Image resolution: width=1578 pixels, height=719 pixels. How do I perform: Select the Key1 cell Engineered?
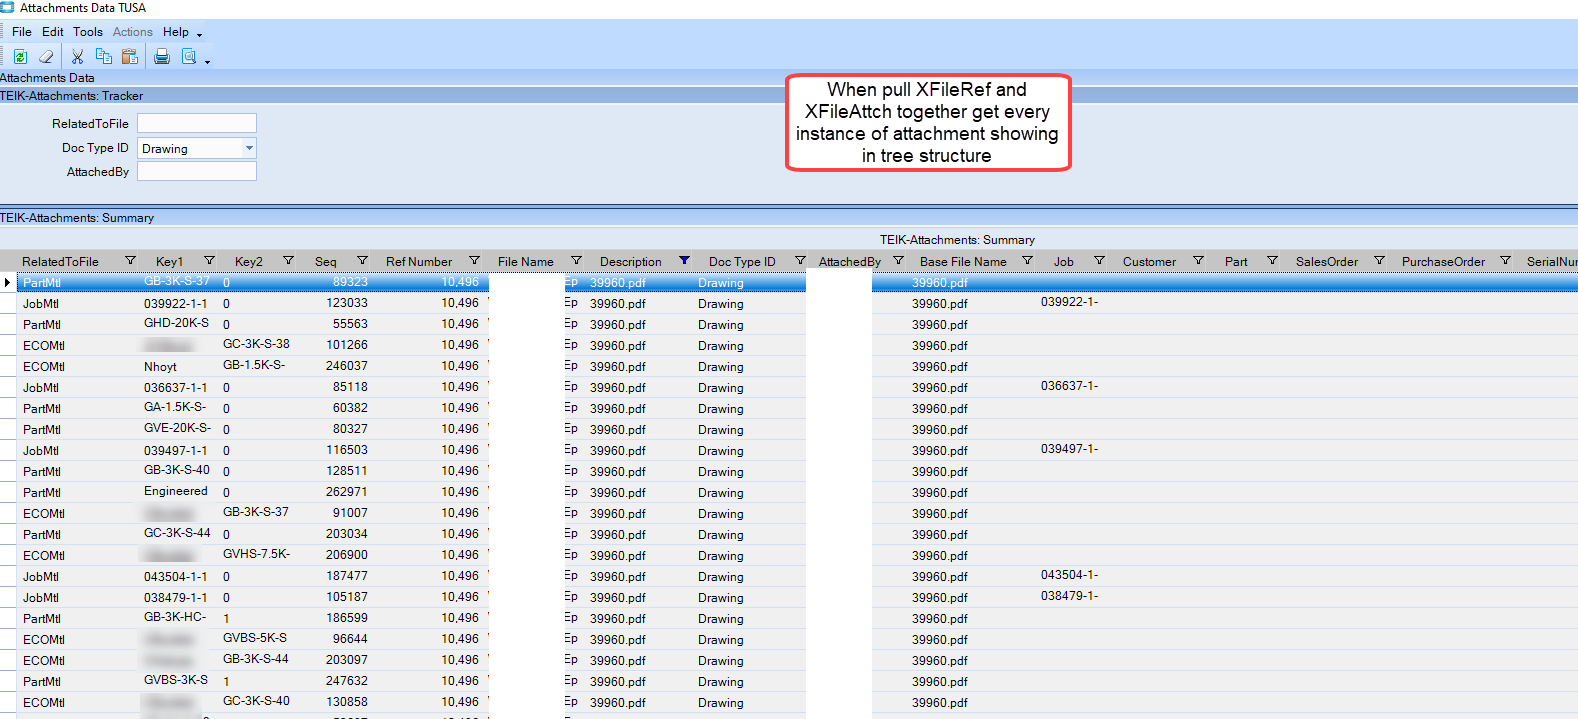point(176,491)
